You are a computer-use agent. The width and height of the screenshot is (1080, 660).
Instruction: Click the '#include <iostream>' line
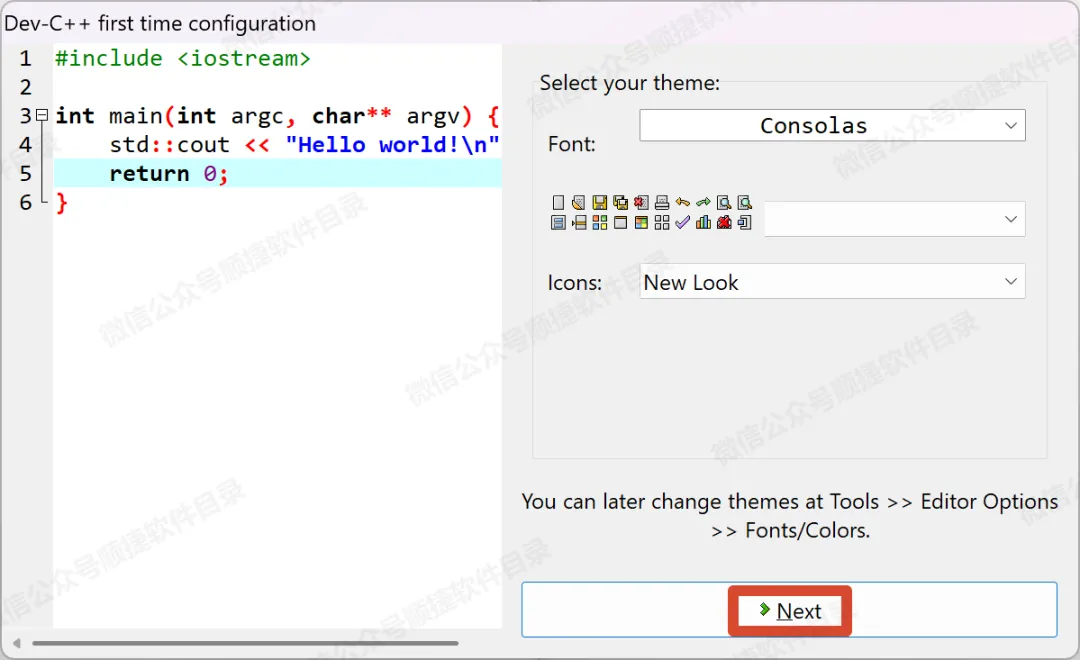click(x=183, y=59)
